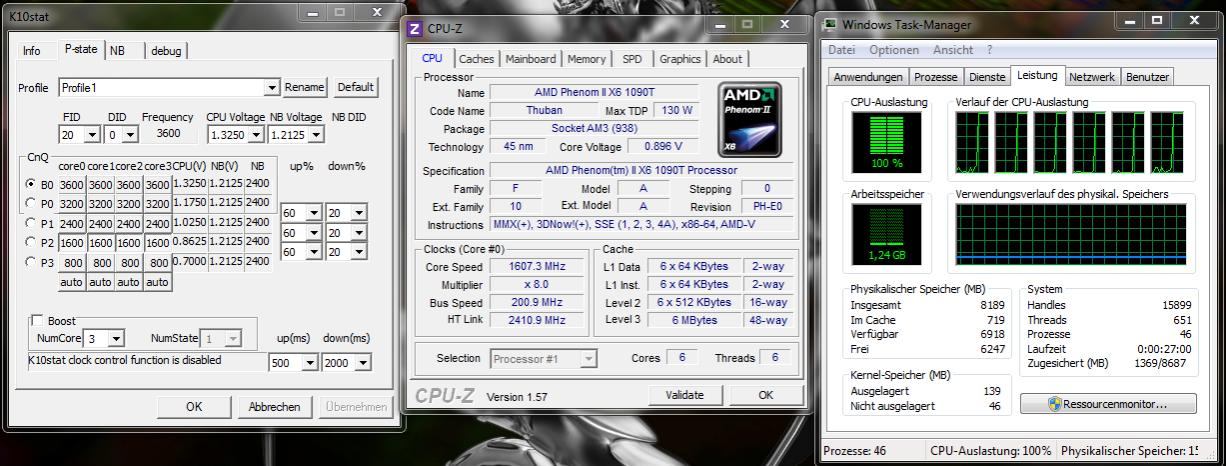Click OK in the CPU-Z window
This screenshot has width=1226, height=466.
click(765, 395)
